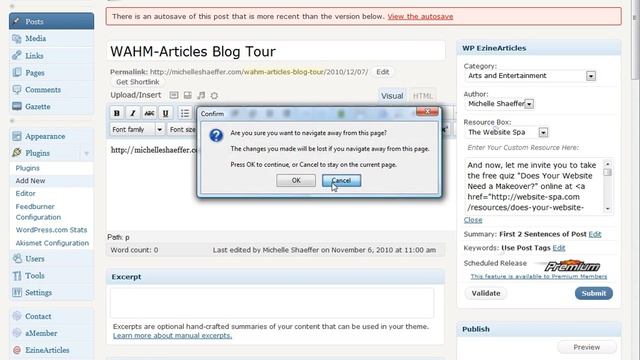Click the Contact icon in the sidebar
640x360 pixels.
pos(17,316)
